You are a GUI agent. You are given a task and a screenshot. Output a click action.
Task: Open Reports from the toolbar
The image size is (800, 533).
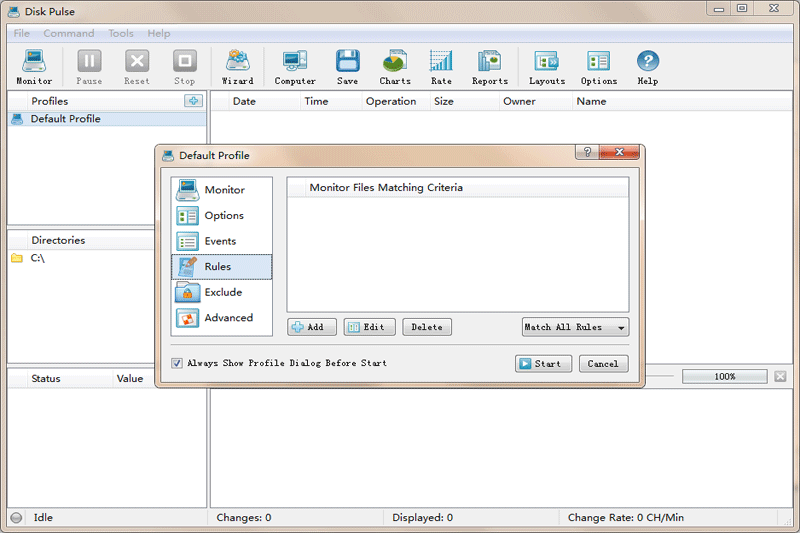tap(490, 67)
